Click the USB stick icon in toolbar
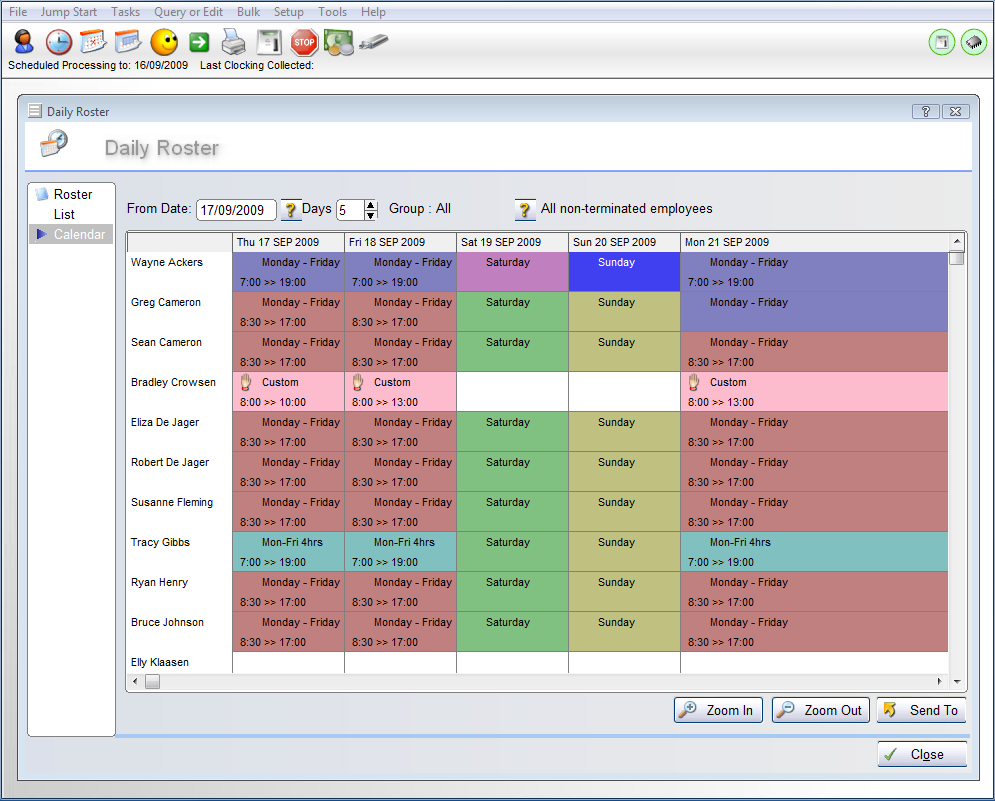The image size is (995, 801). coord(373,42)
